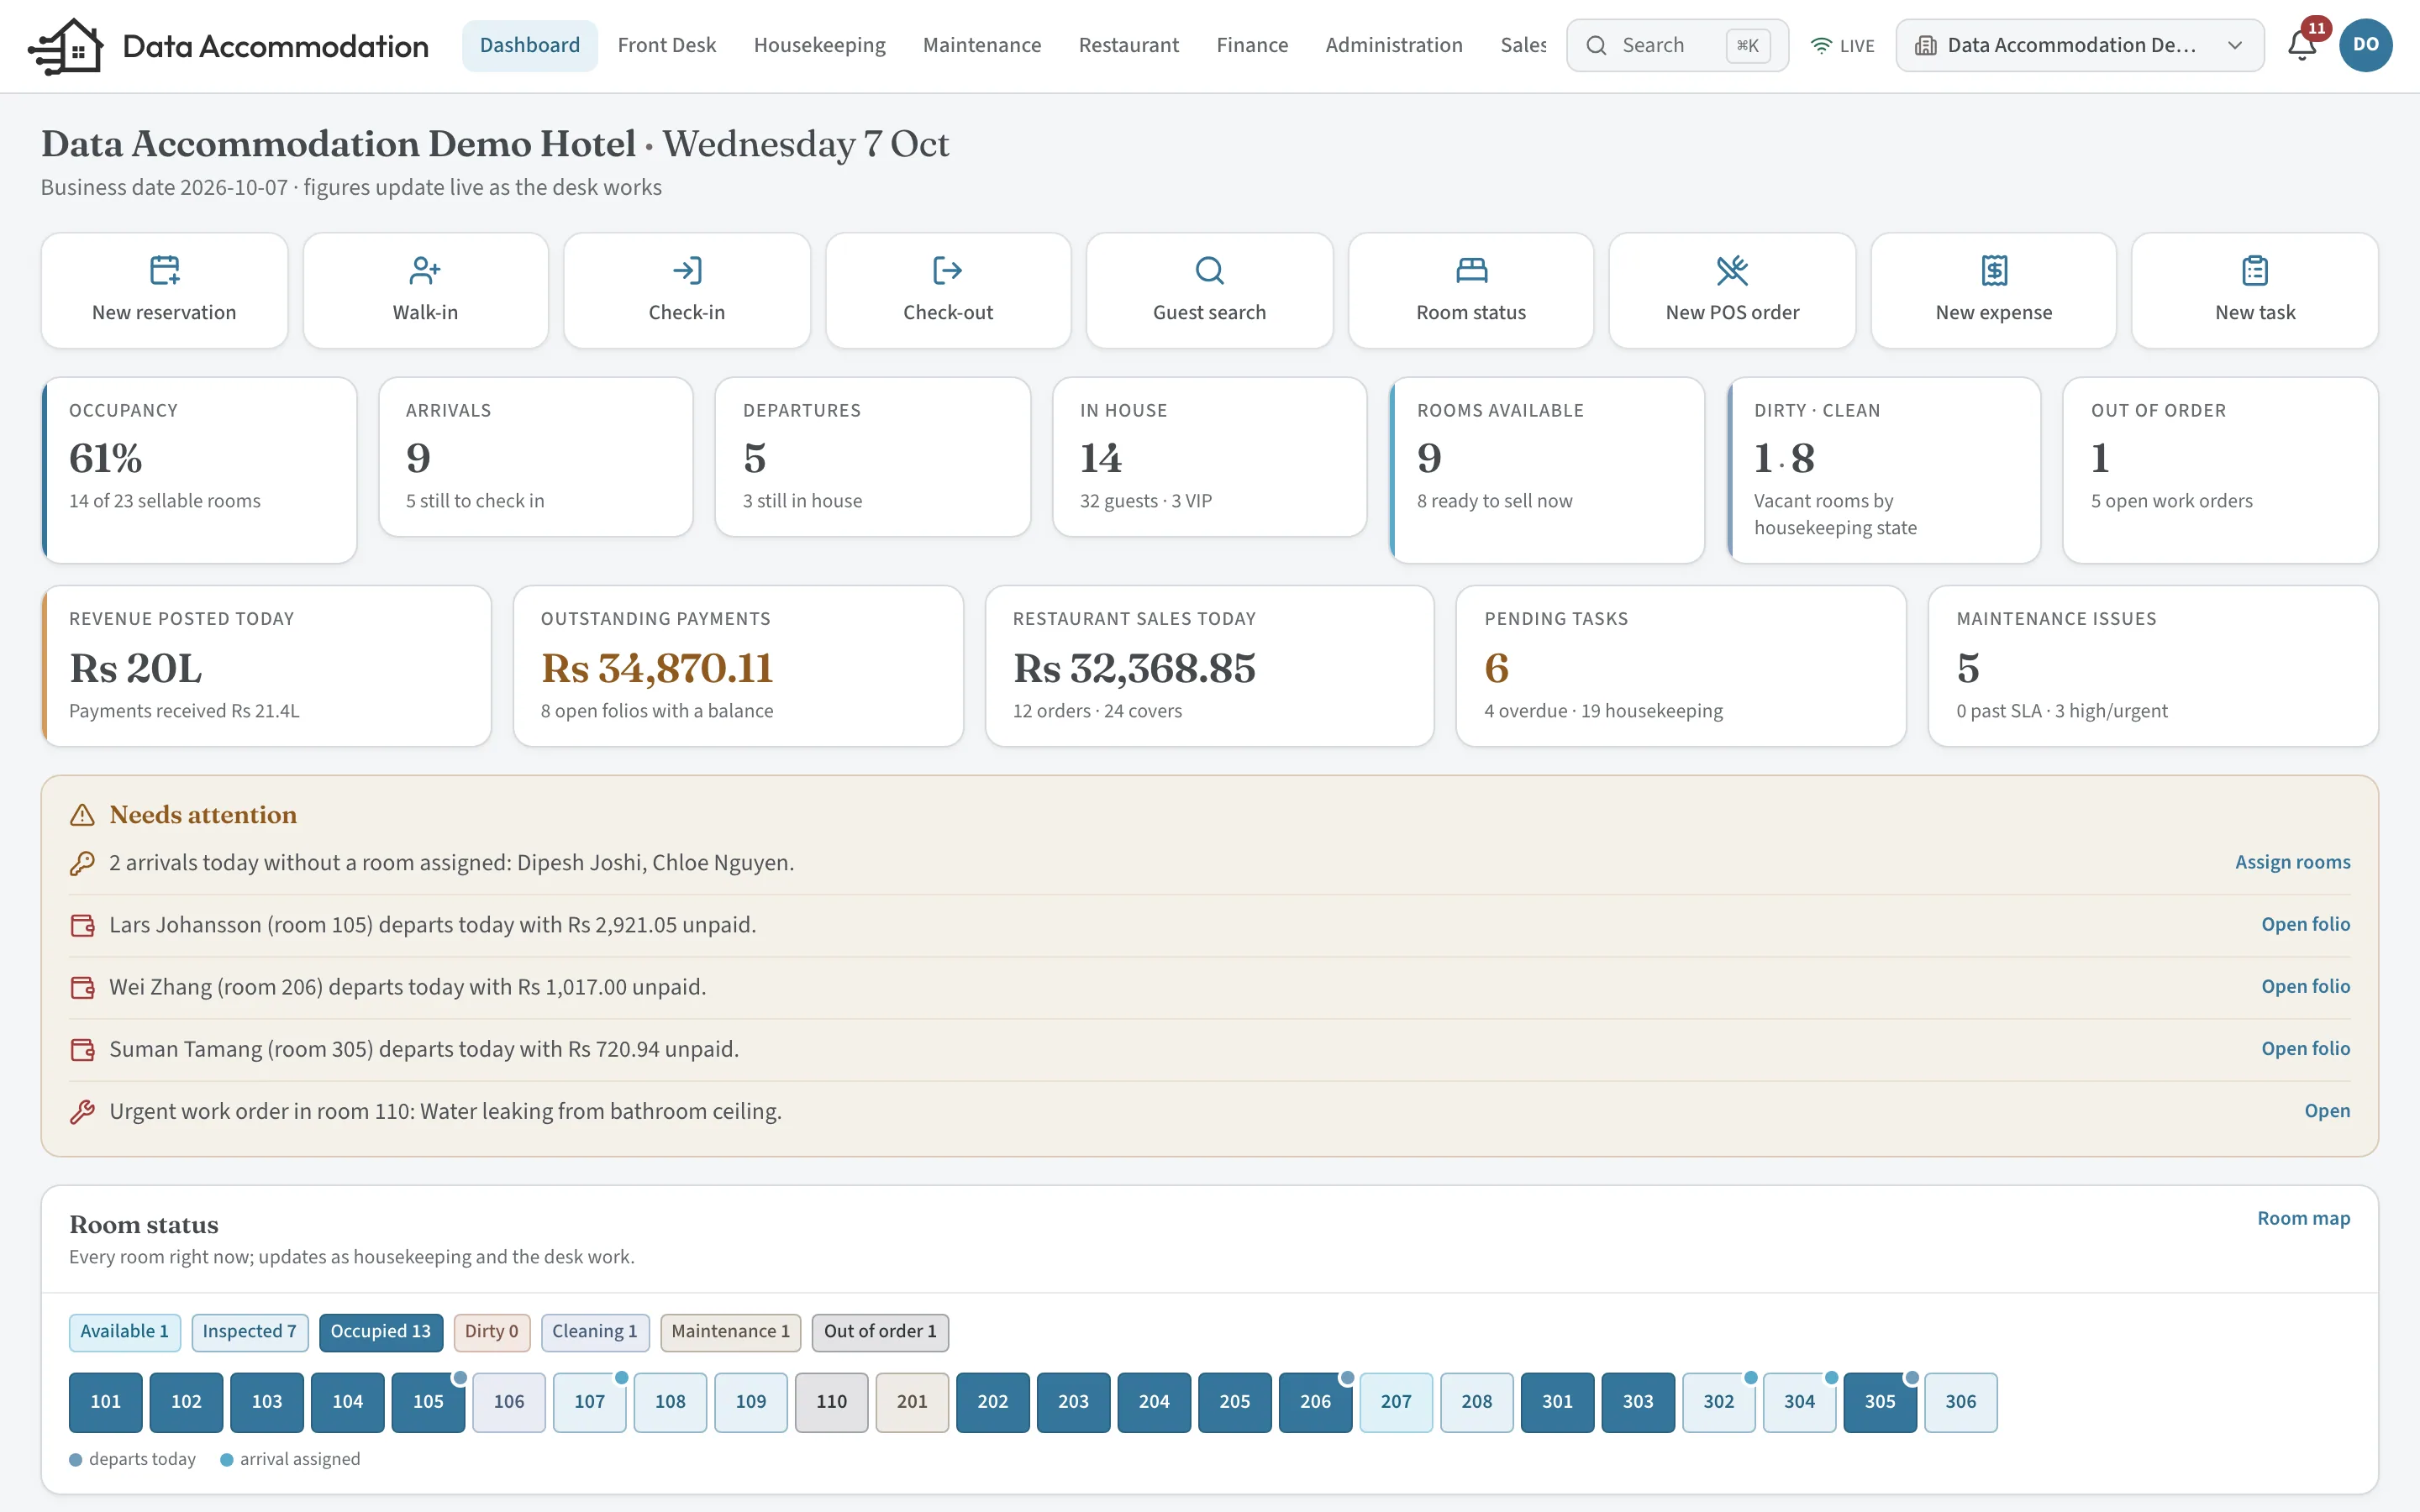
Task: Toggle the Inspected 7 room filter
Action: [250, 1332]
